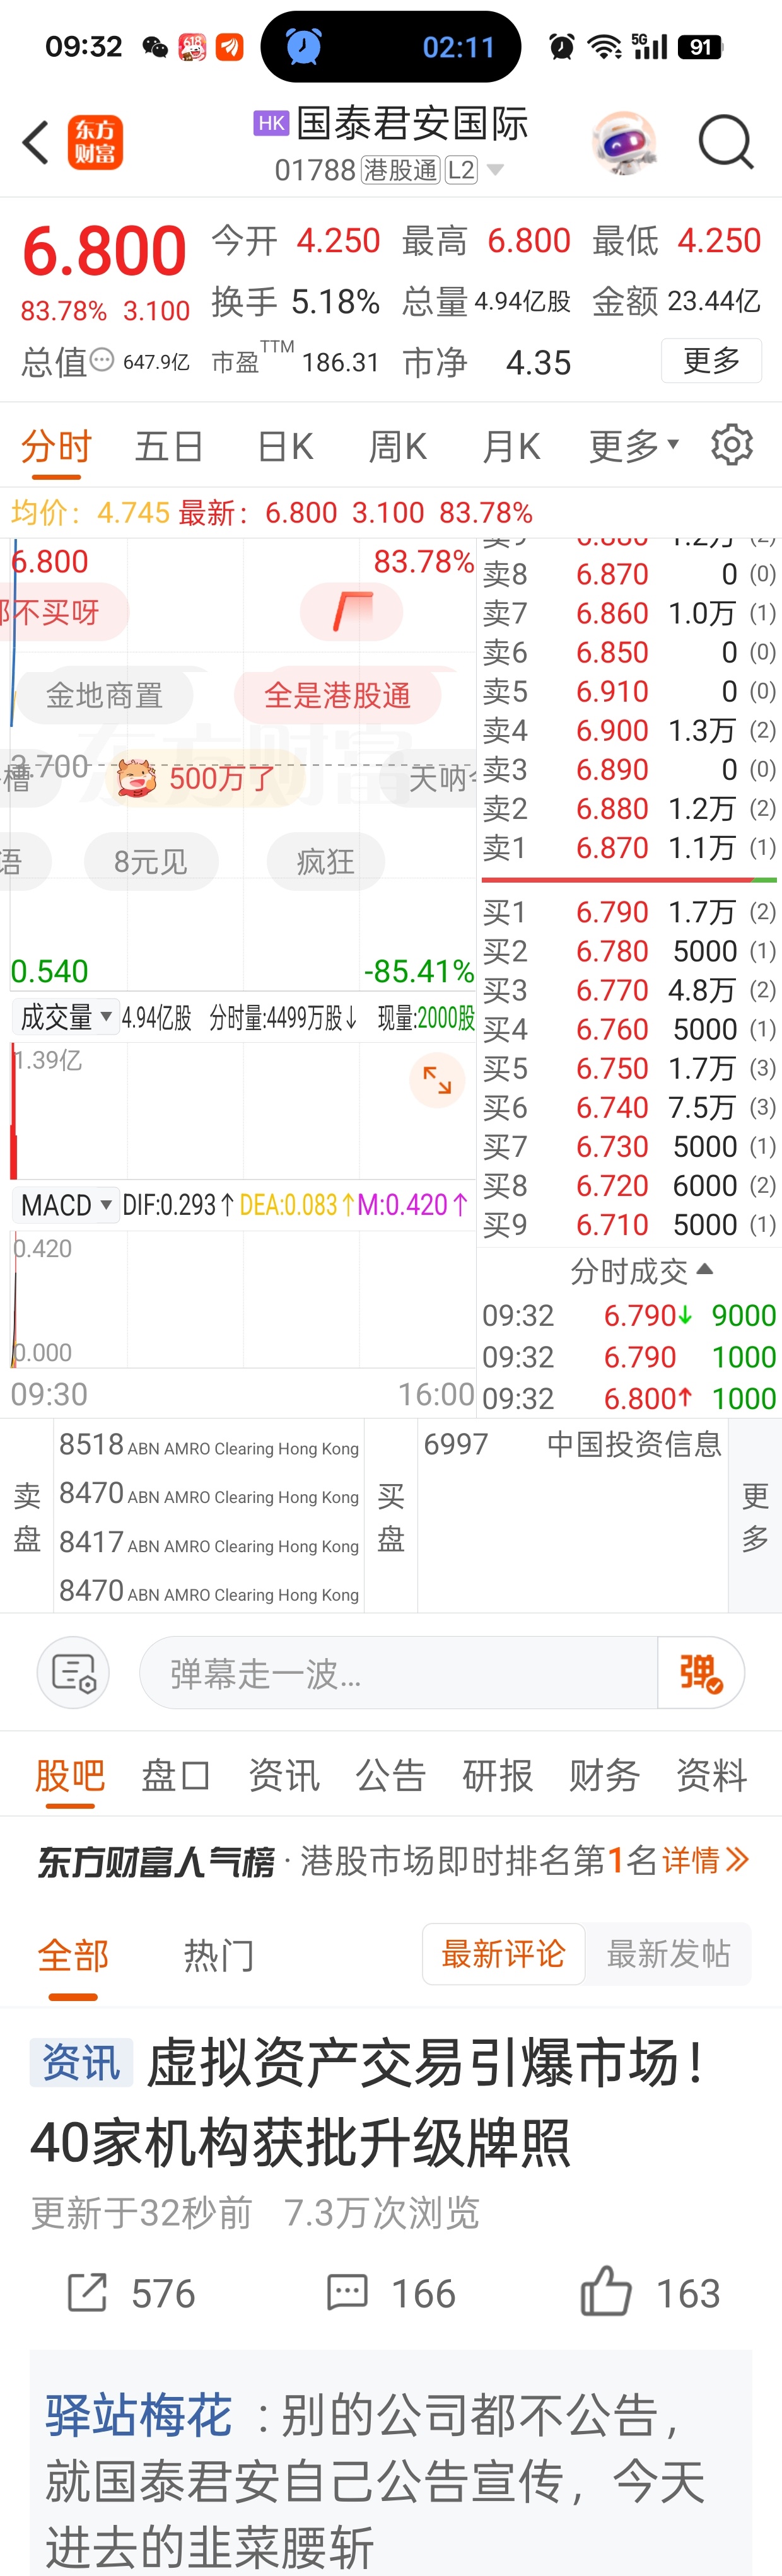782x2576 pixels.
Task: Tap the alarm timer pill 02:11
Action: click(x=391, y=47)
